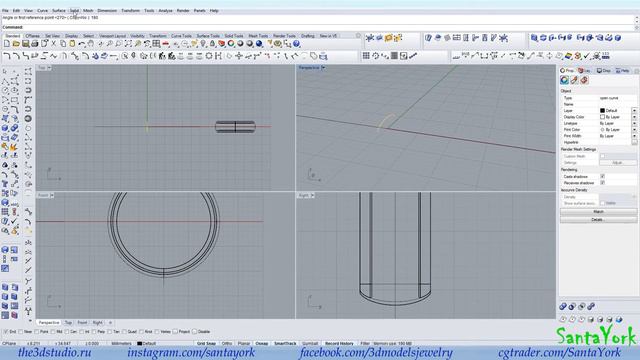Enable the Near osnap checkbox

click(x=20, y=332)
